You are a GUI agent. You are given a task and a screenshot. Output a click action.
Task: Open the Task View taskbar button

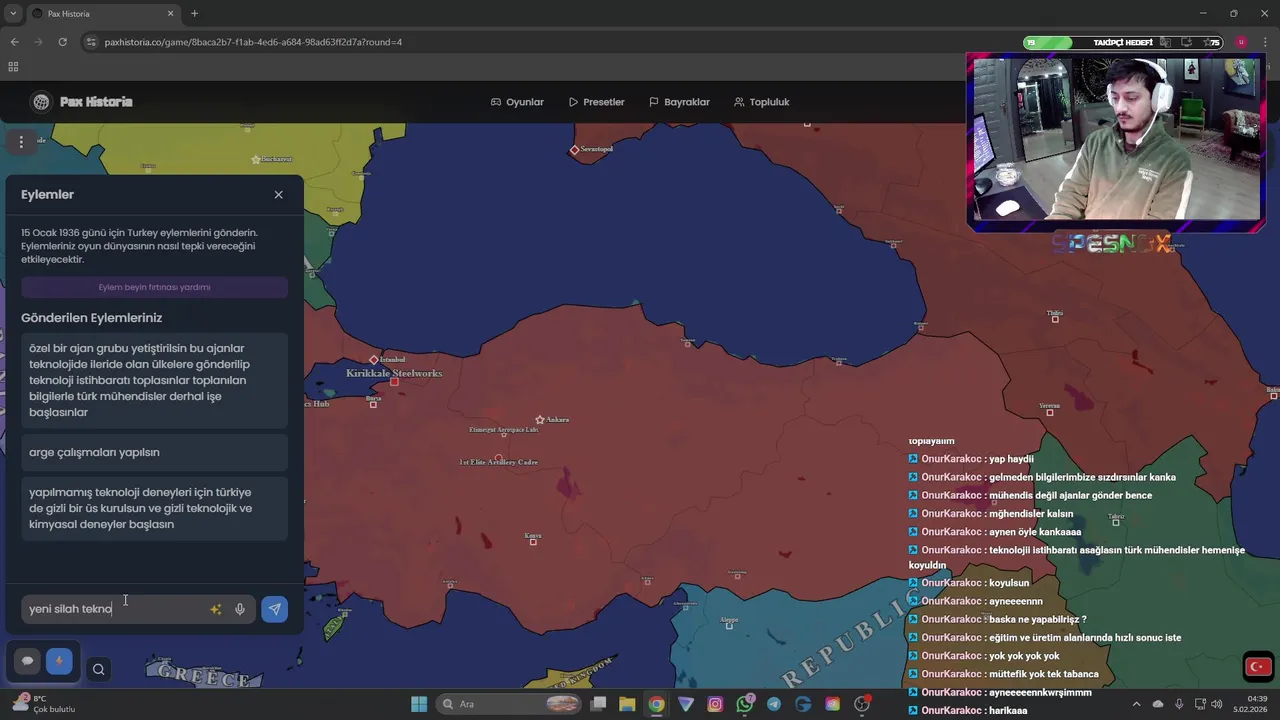coord(598,704)
